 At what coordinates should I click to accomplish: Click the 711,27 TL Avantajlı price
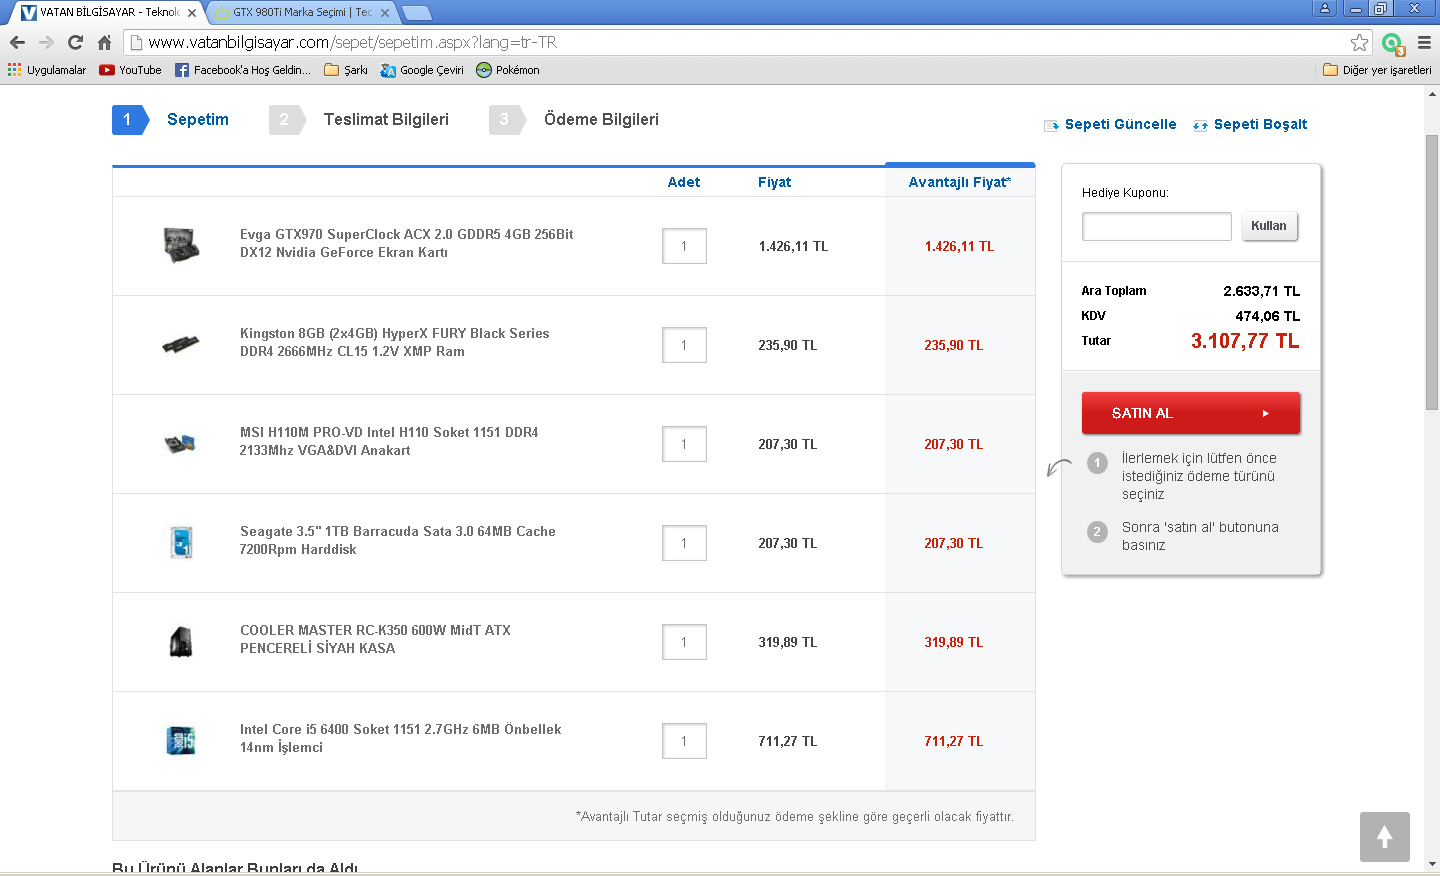pyautogui.click(x=954, y=741)
